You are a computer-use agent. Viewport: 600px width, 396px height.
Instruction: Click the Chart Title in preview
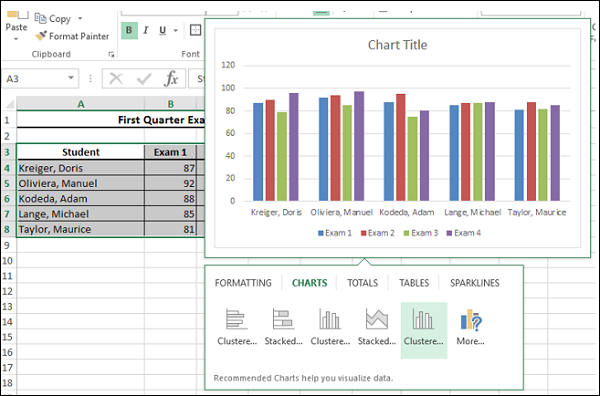397,45
